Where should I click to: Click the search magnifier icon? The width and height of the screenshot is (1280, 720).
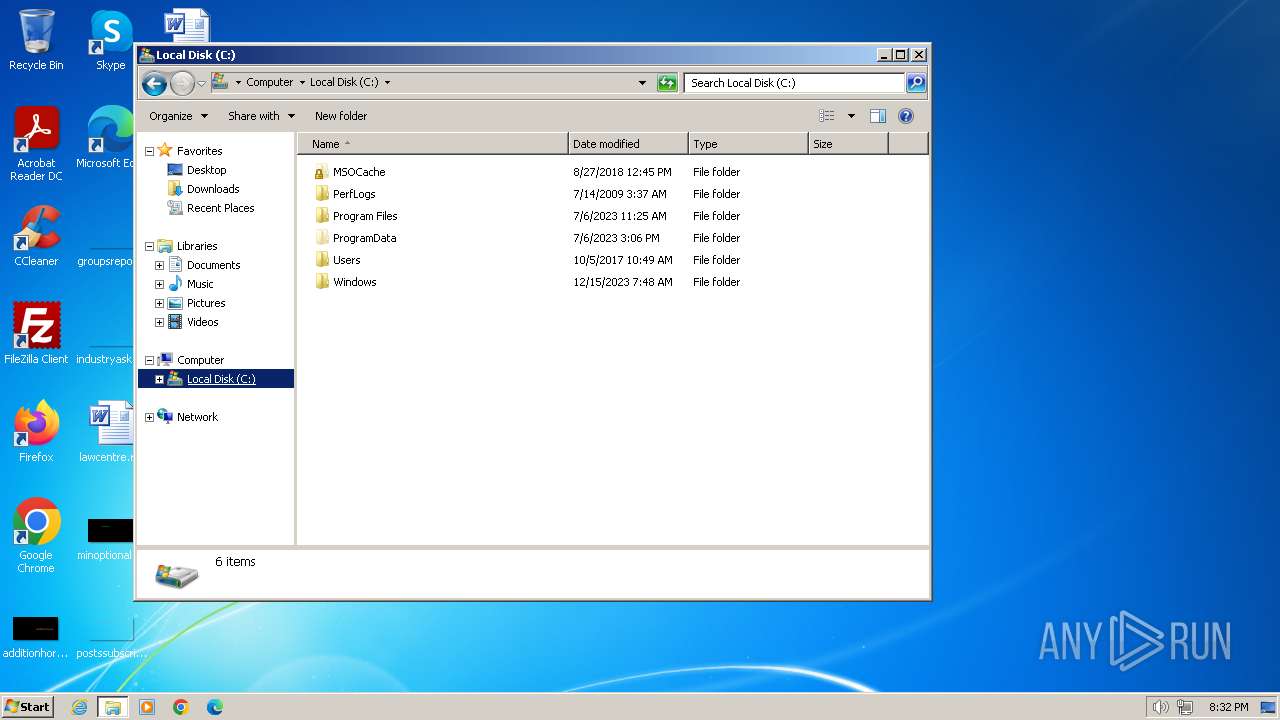916,83
